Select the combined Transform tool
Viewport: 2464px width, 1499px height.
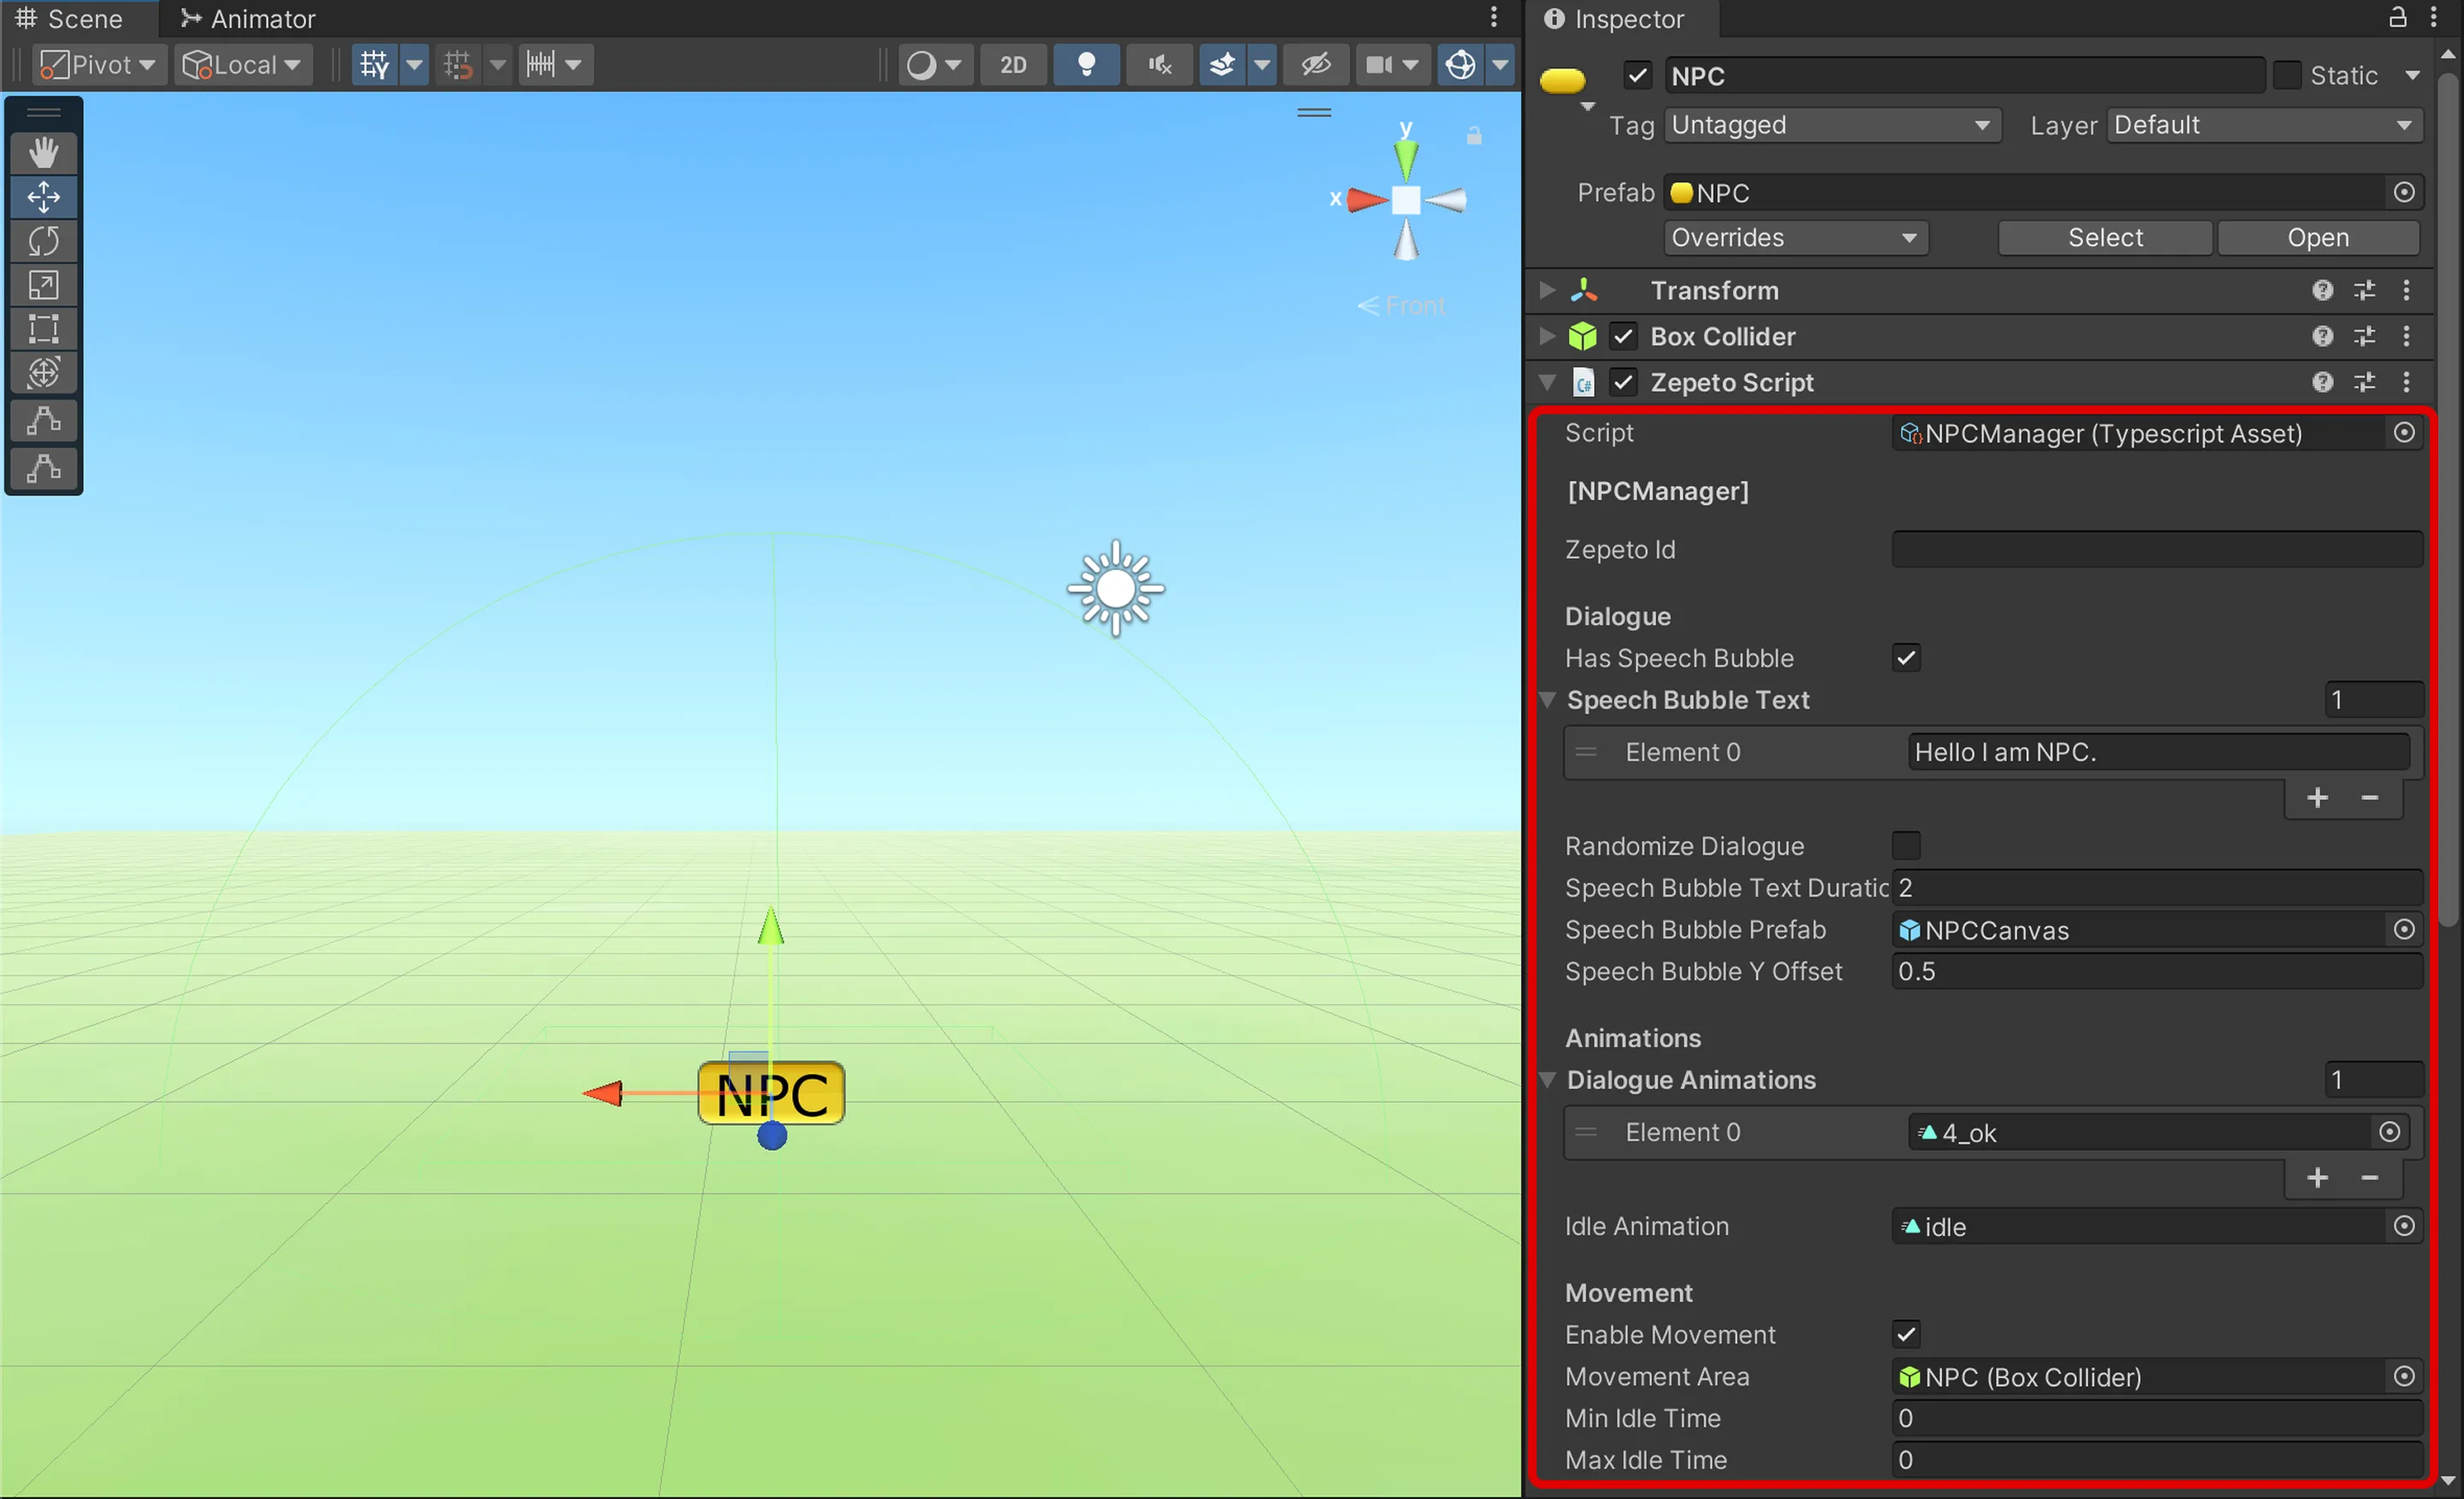[x=43, y=373]
